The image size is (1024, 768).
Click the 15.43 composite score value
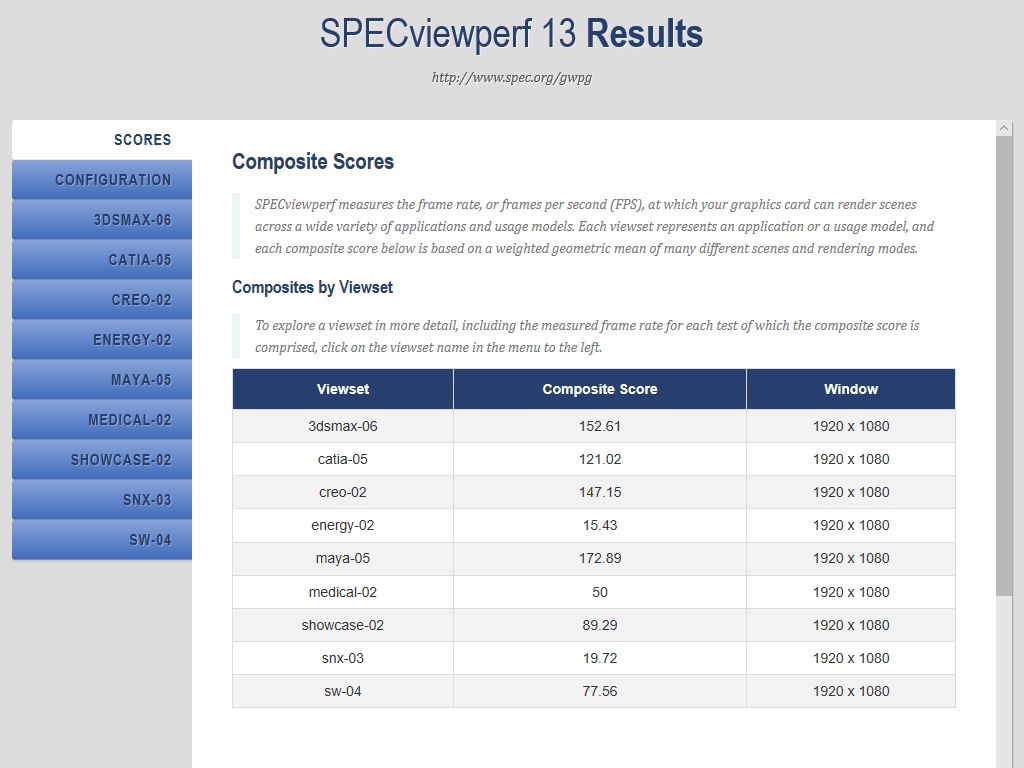[600, 526]
